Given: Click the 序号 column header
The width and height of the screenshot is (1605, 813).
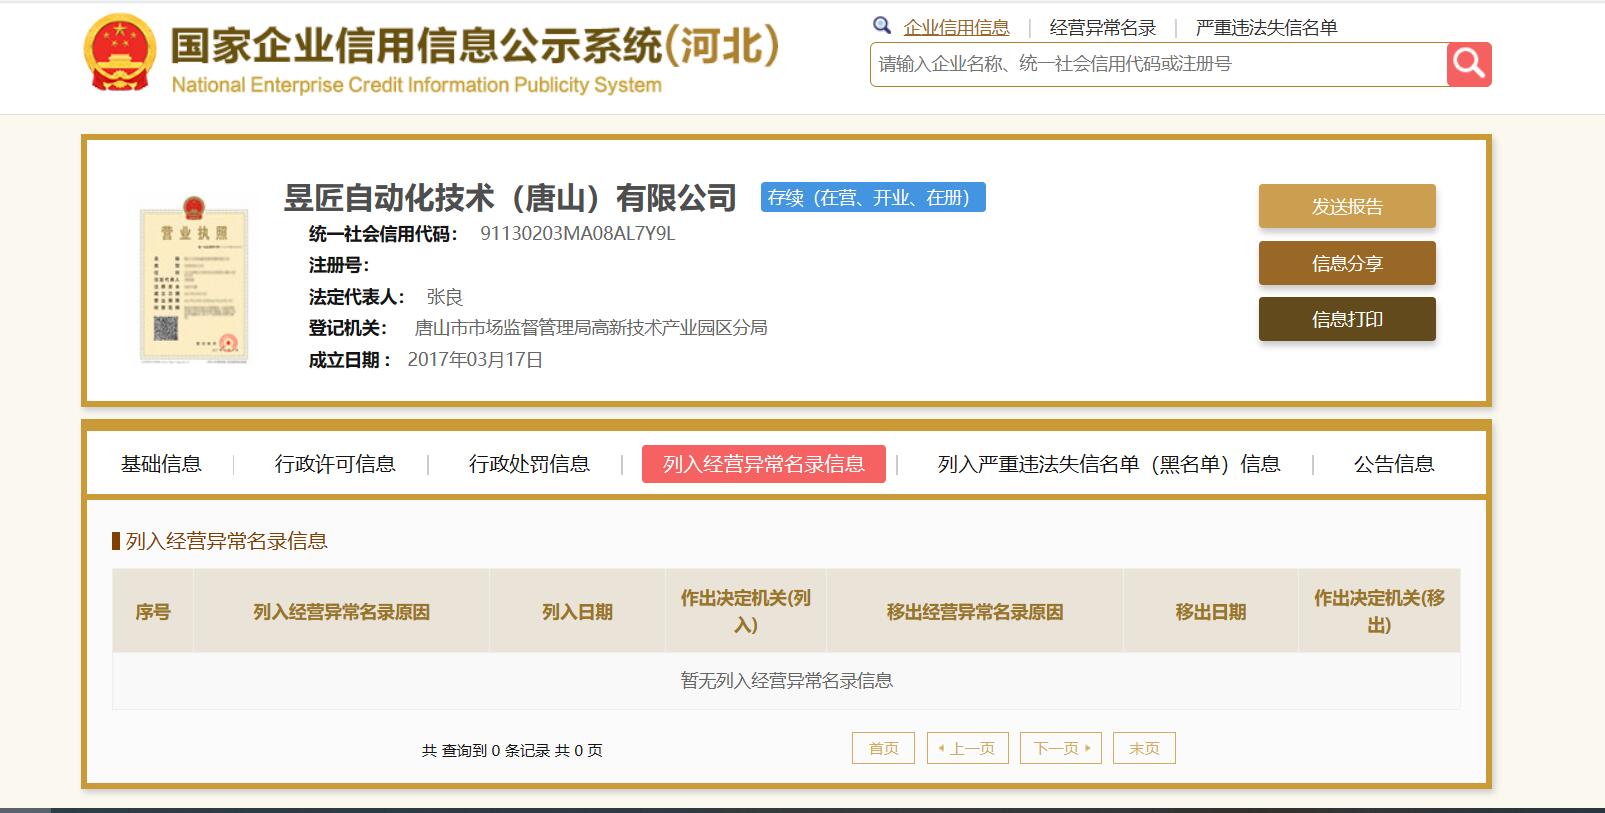Looking at the screenshot, I should click(153, 611).
